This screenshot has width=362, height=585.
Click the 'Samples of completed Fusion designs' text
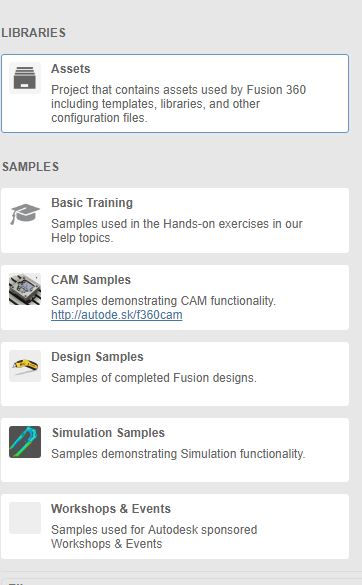tap(154, 378)
